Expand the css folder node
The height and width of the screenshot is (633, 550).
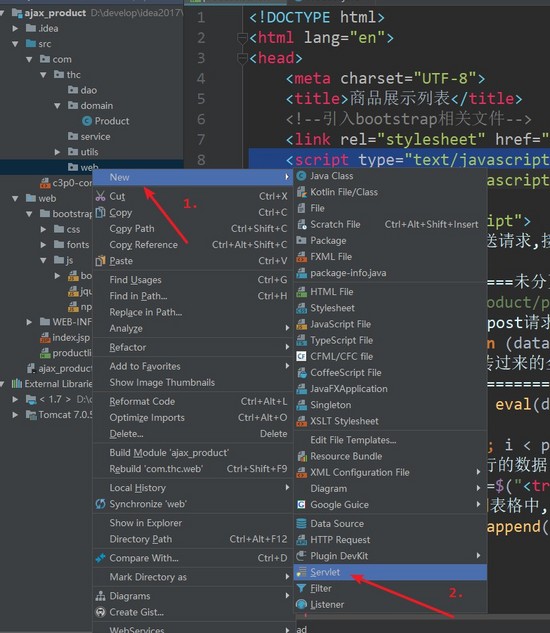[43, 229]
